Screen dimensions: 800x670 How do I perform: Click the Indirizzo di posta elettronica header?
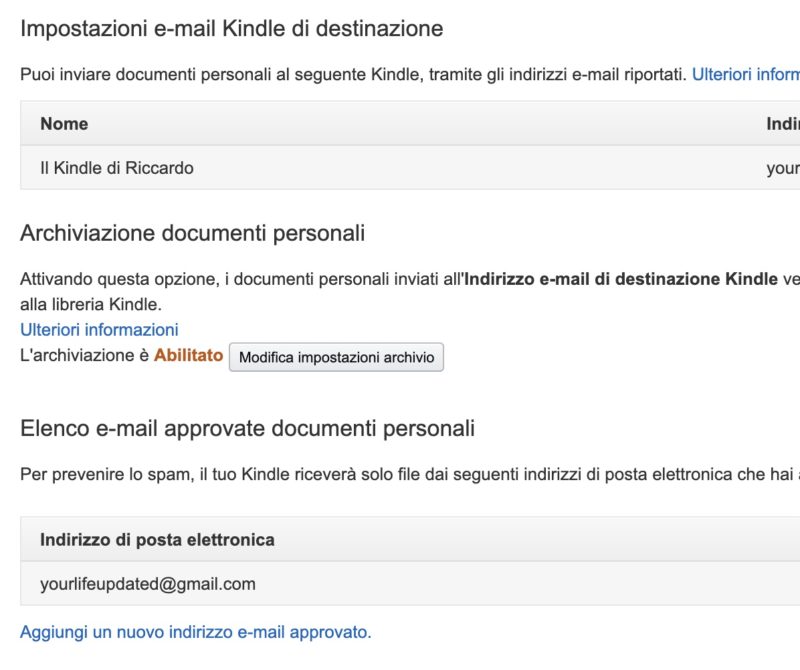[157, 540]
